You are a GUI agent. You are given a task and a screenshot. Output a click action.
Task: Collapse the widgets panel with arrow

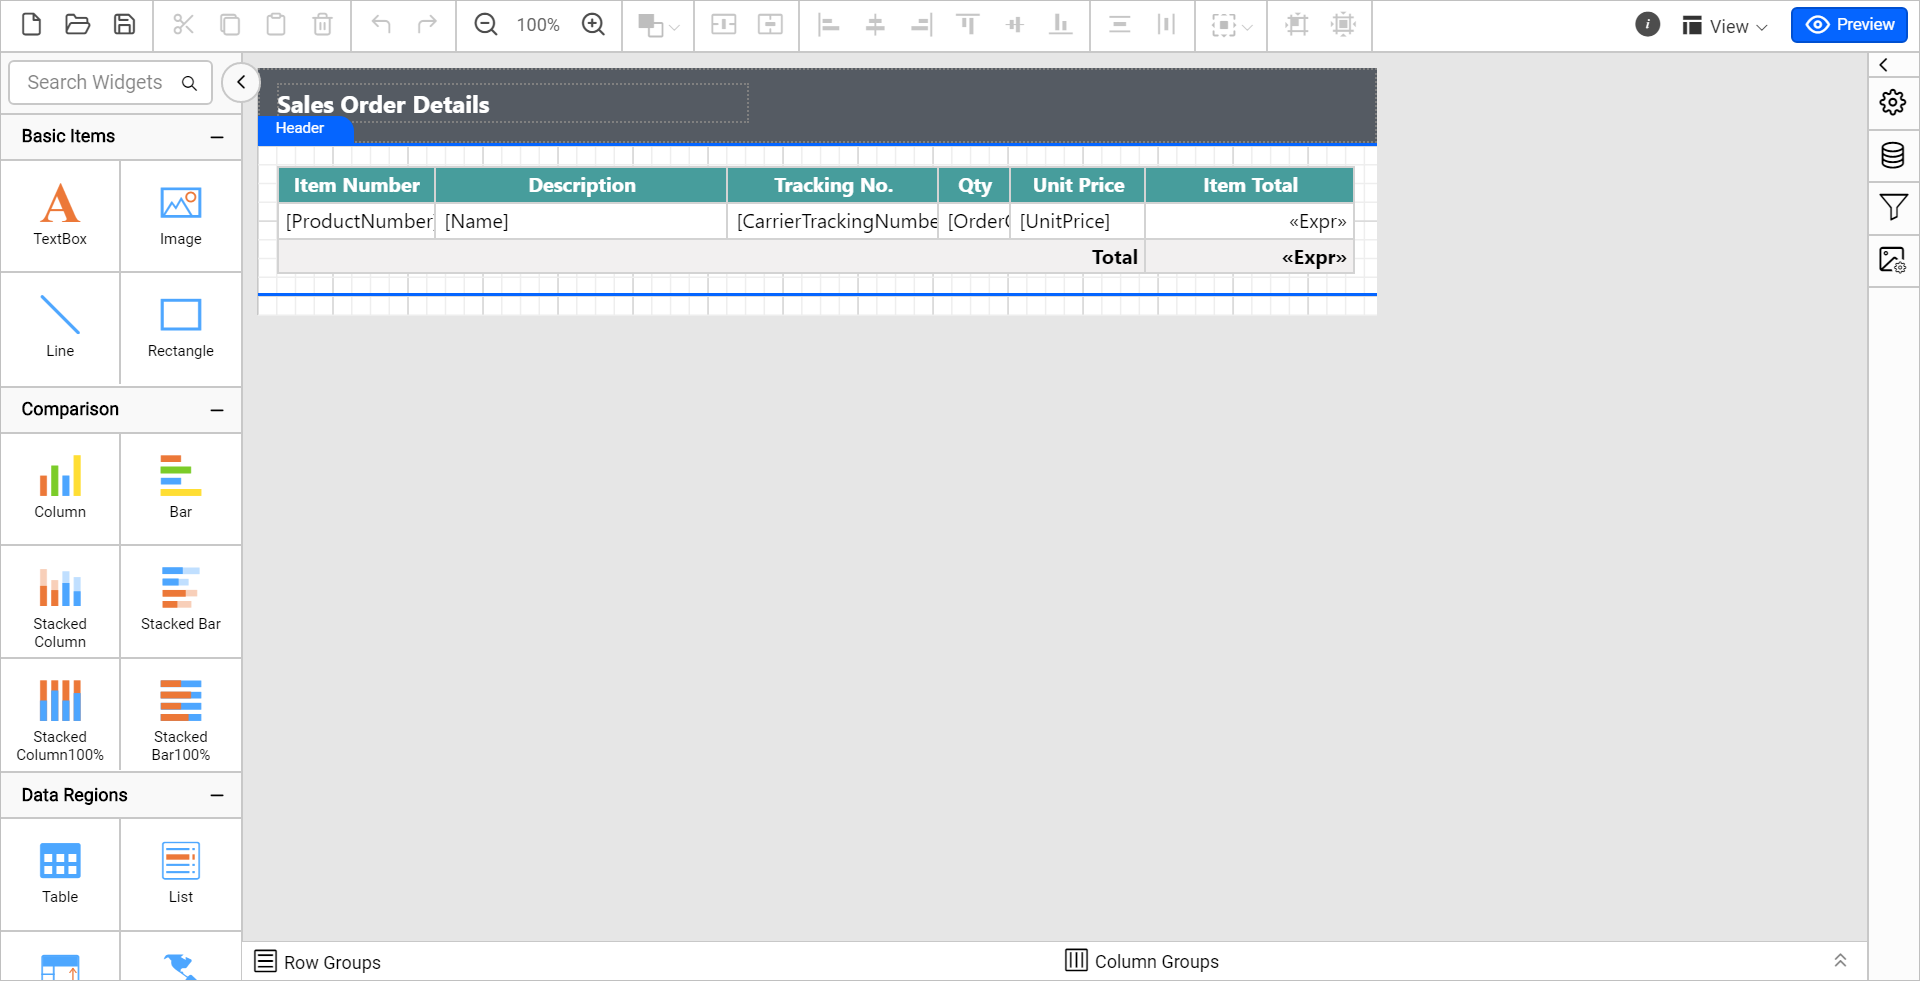click(x=241, y=82)
